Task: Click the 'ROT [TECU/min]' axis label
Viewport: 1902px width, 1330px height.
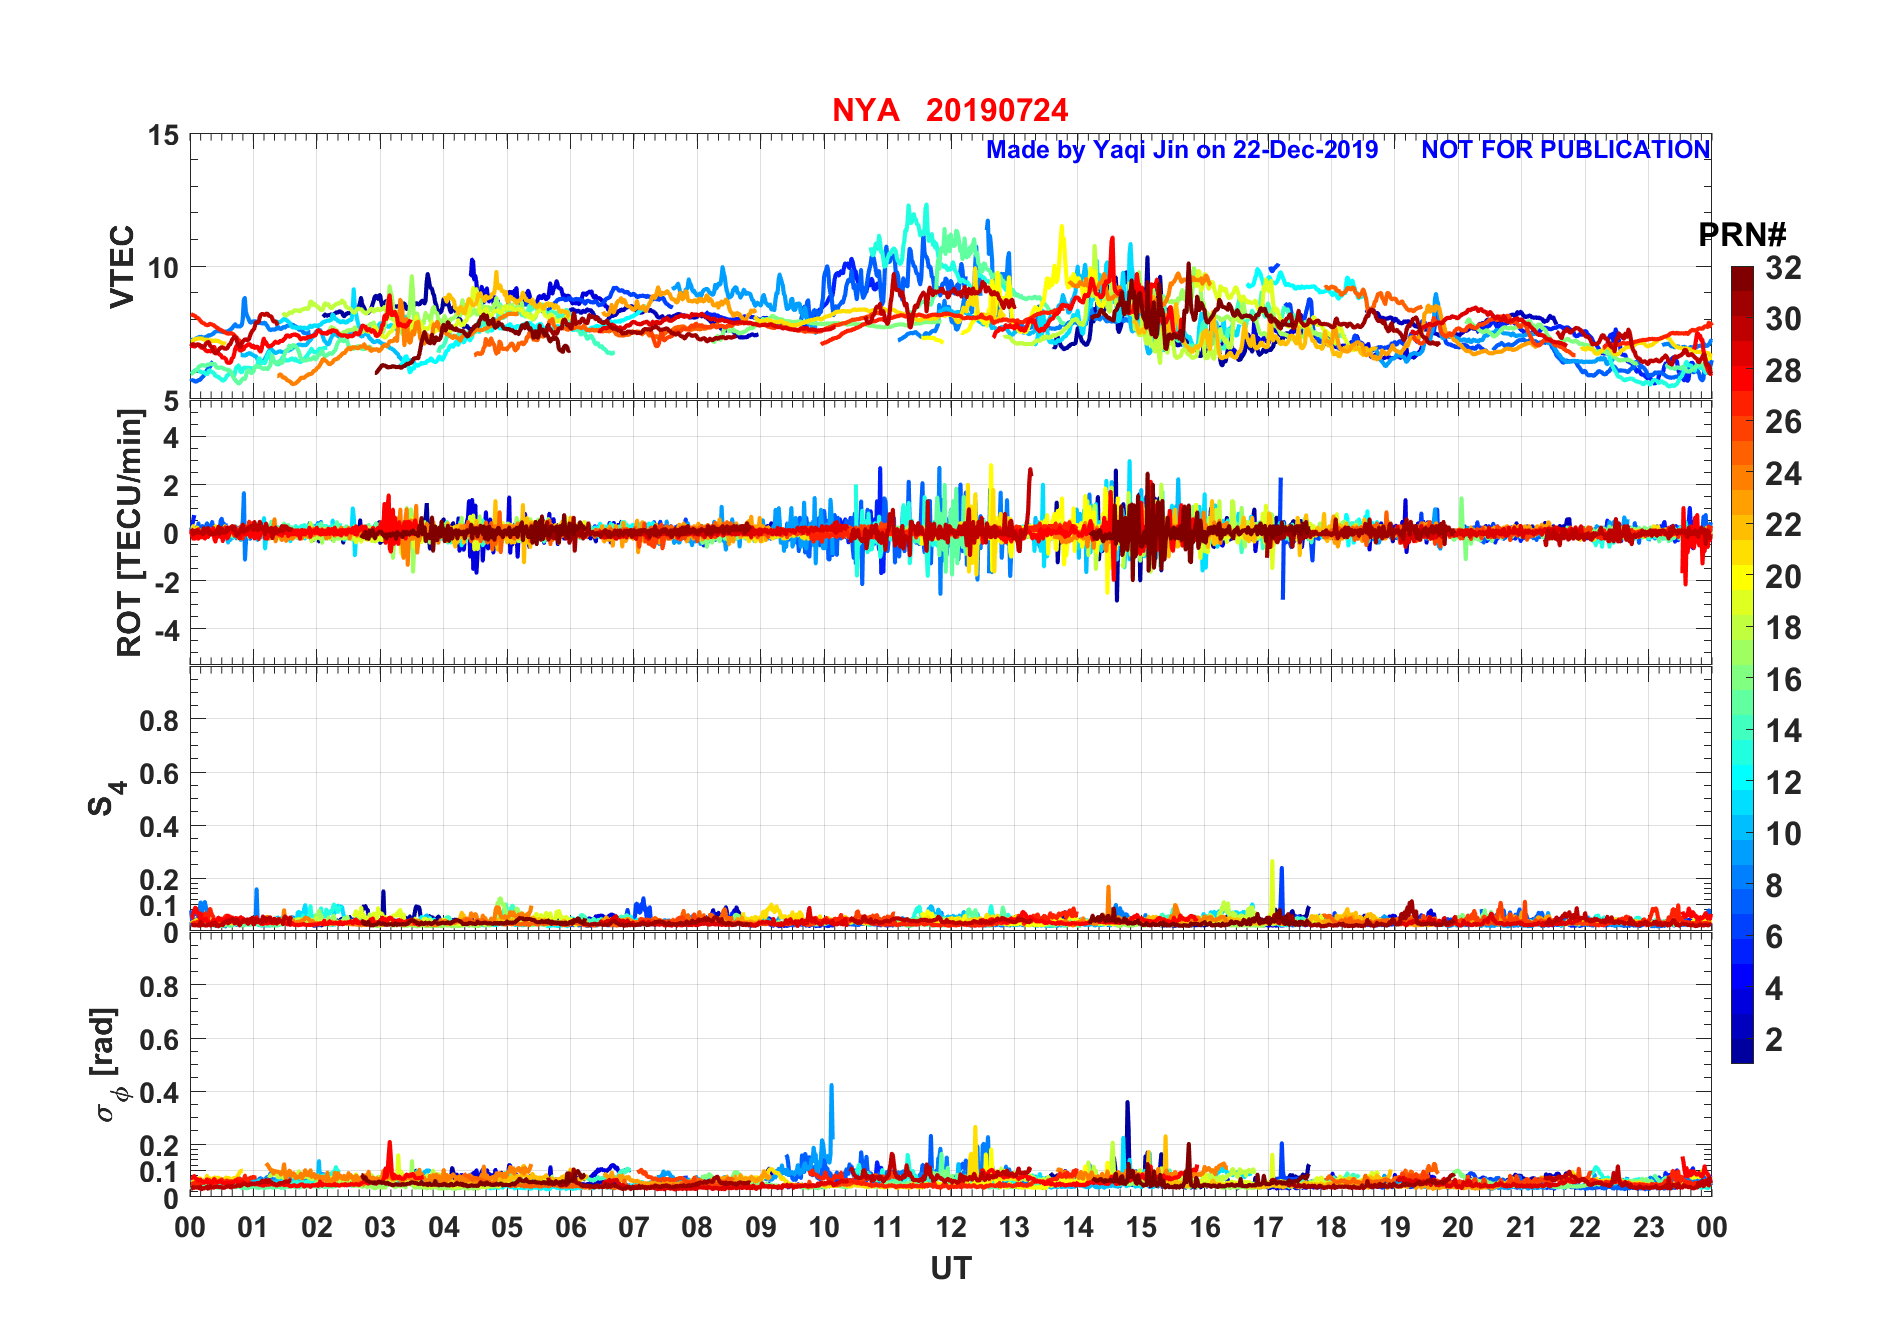Action: click(x=129, y=533)
